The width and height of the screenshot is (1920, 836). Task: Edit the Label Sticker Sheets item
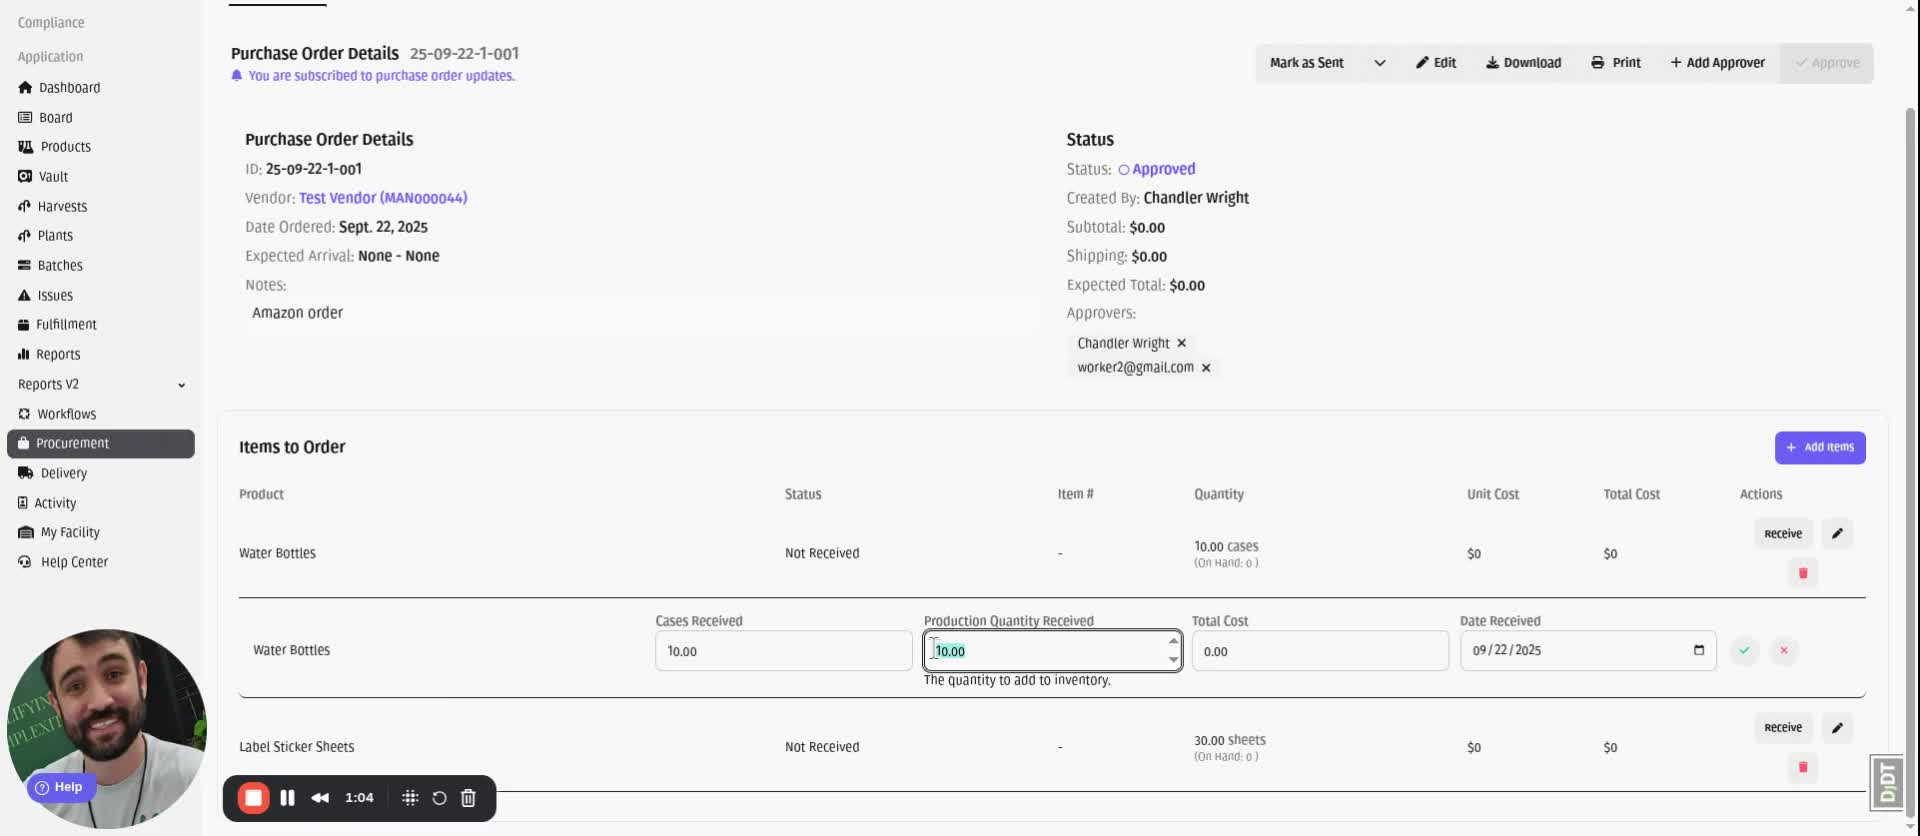click(1837, 728)
